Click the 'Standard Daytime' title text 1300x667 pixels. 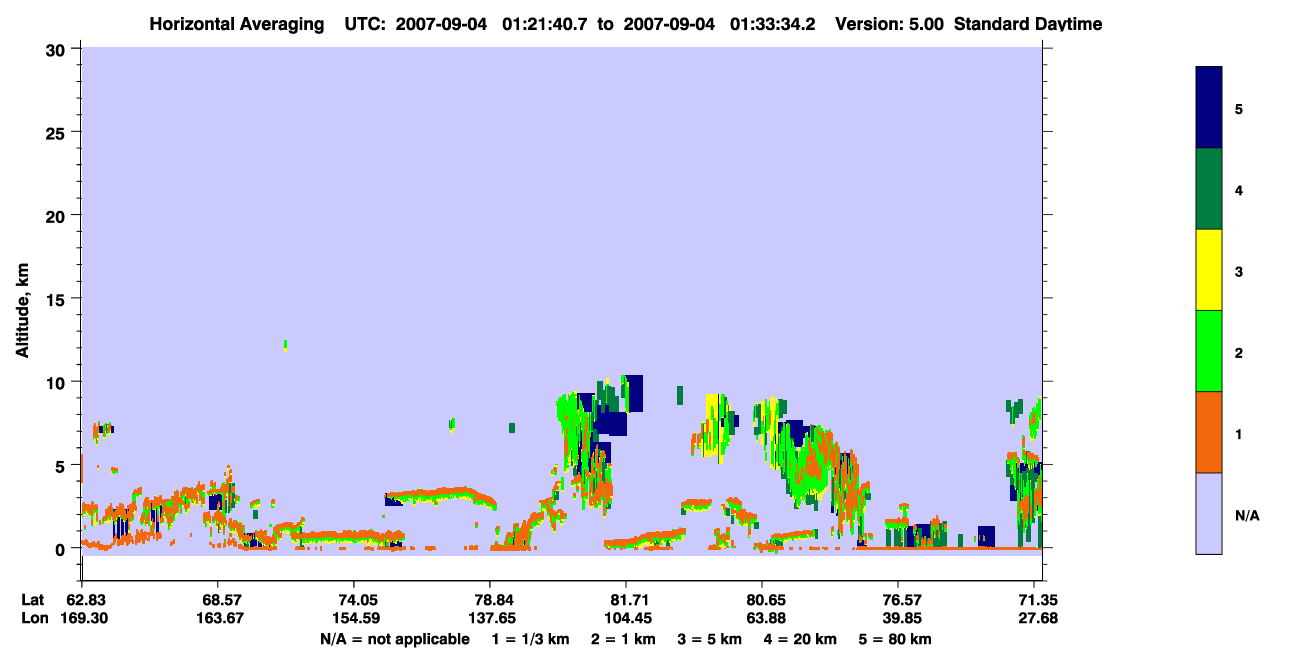click(x=1028, y=24)
